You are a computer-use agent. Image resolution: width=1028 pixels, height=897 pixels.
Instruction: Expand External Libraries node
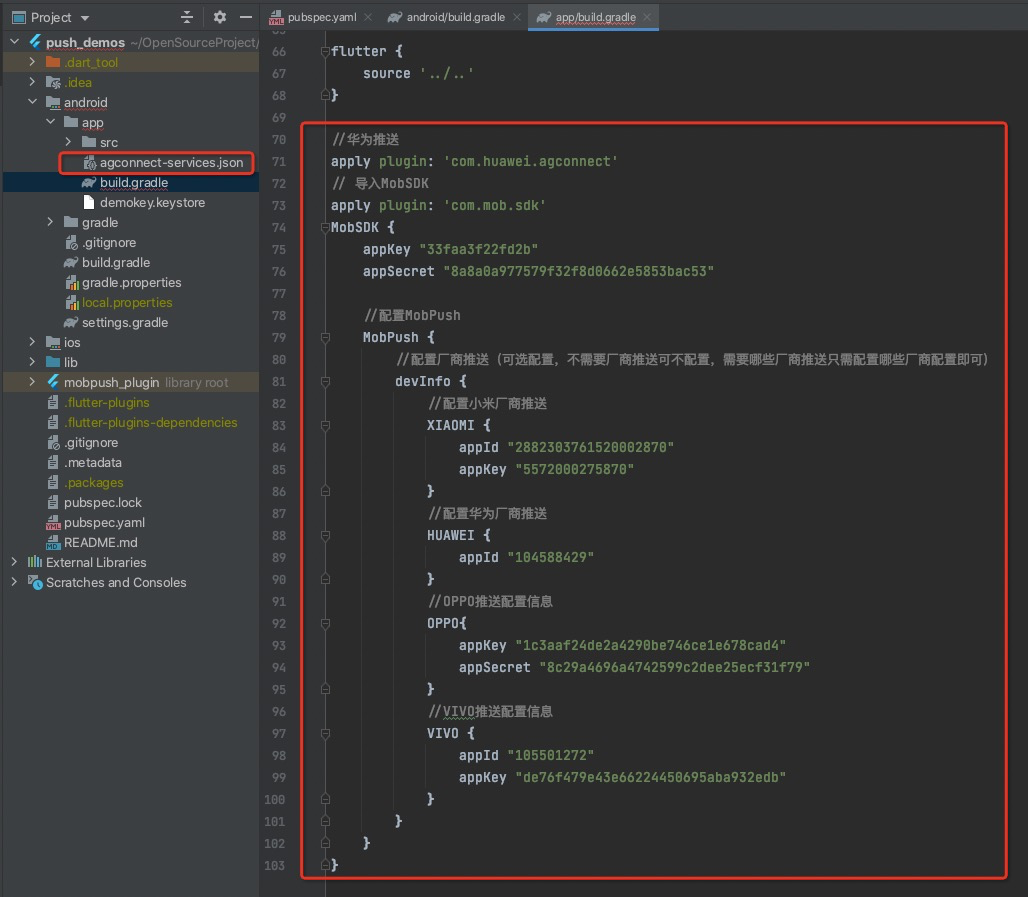pos(15,562)
